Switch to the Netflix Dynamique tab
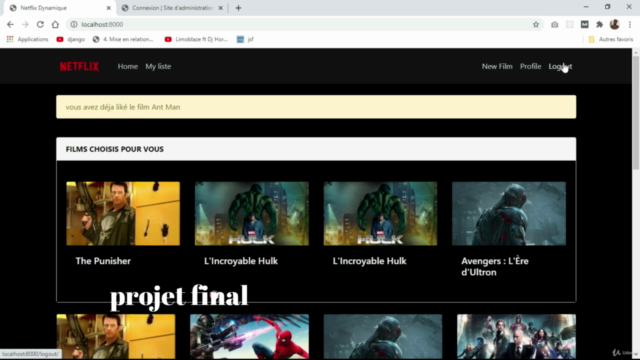 [x=60, y=8]
